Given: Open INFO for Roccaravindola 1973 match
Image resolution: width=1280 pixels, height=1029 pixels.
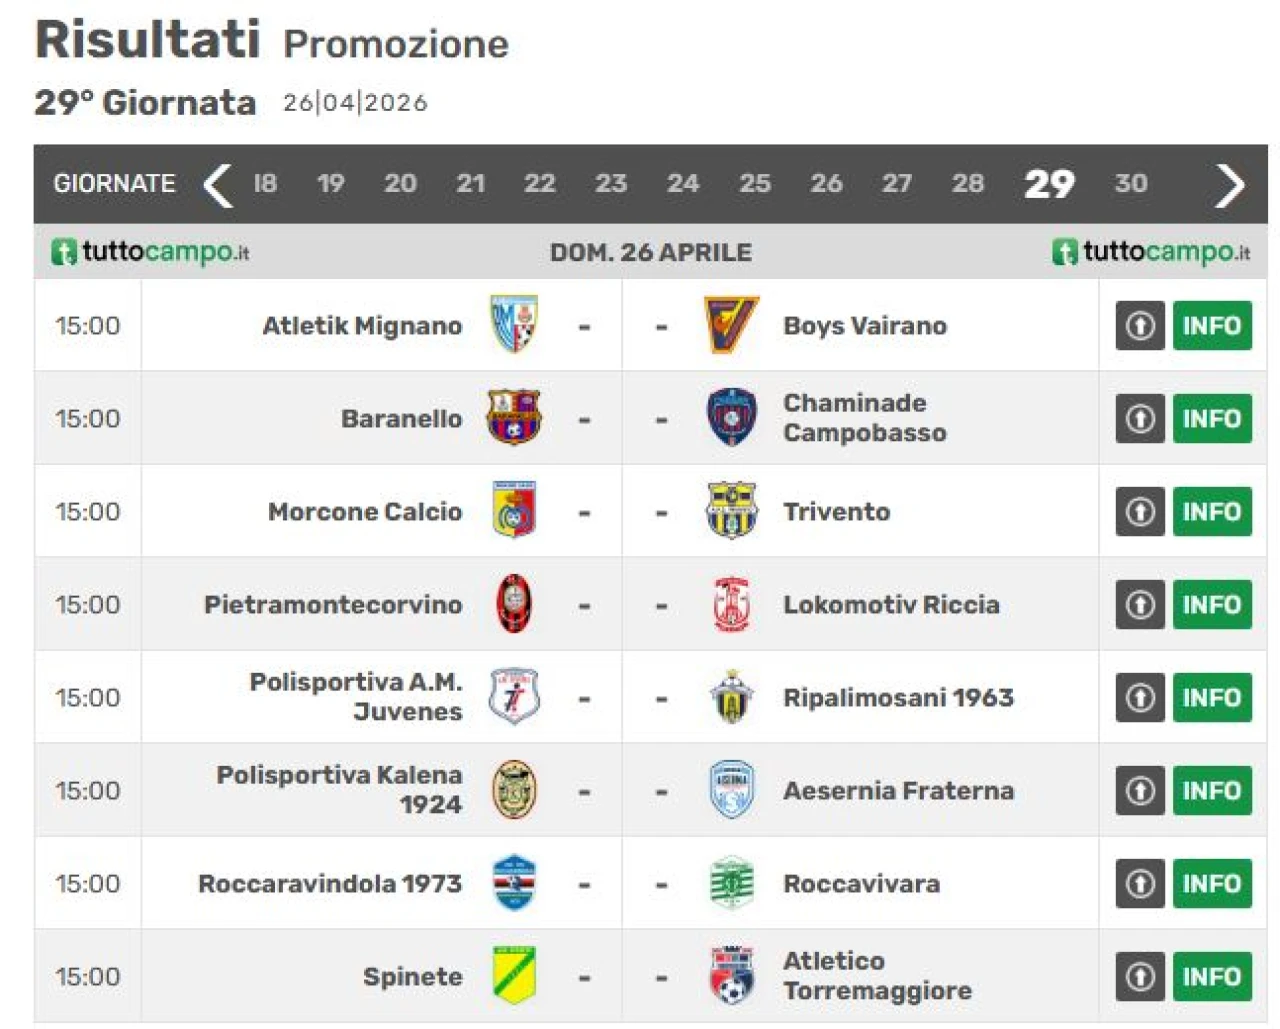Looking at the screenshot, I should click(x=1211, y=883).
